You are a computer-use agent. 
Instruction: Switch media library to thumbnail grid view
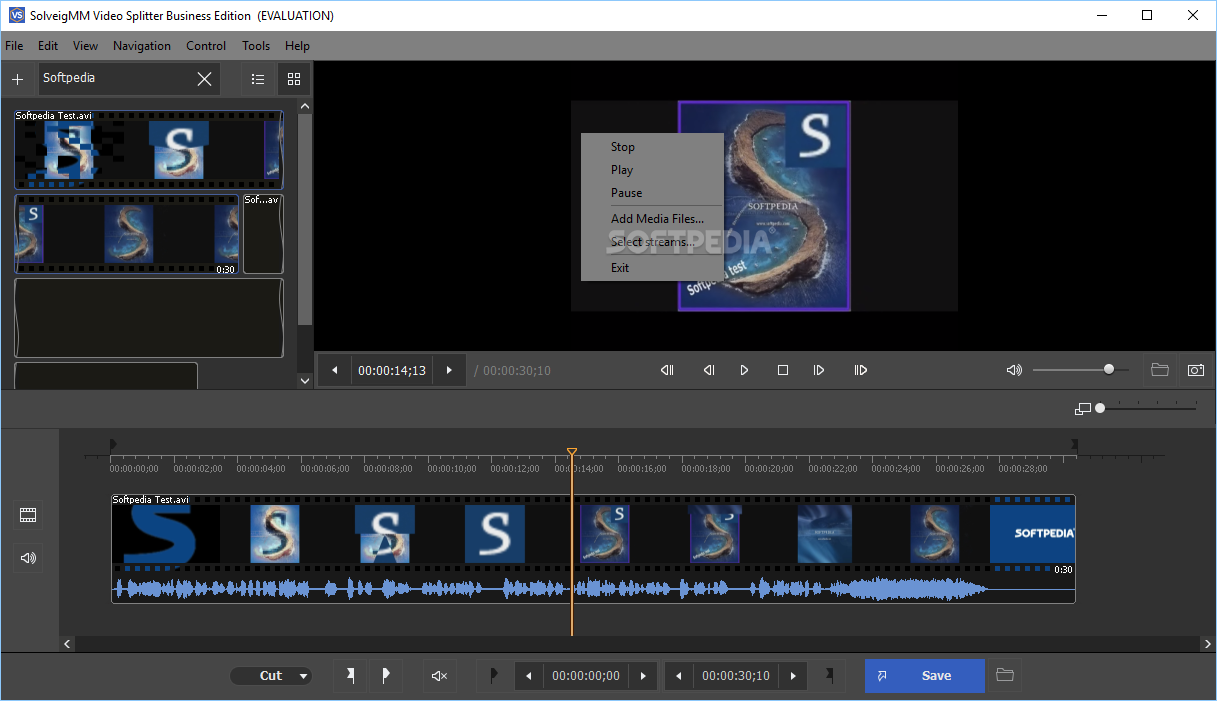click(294, 79)
